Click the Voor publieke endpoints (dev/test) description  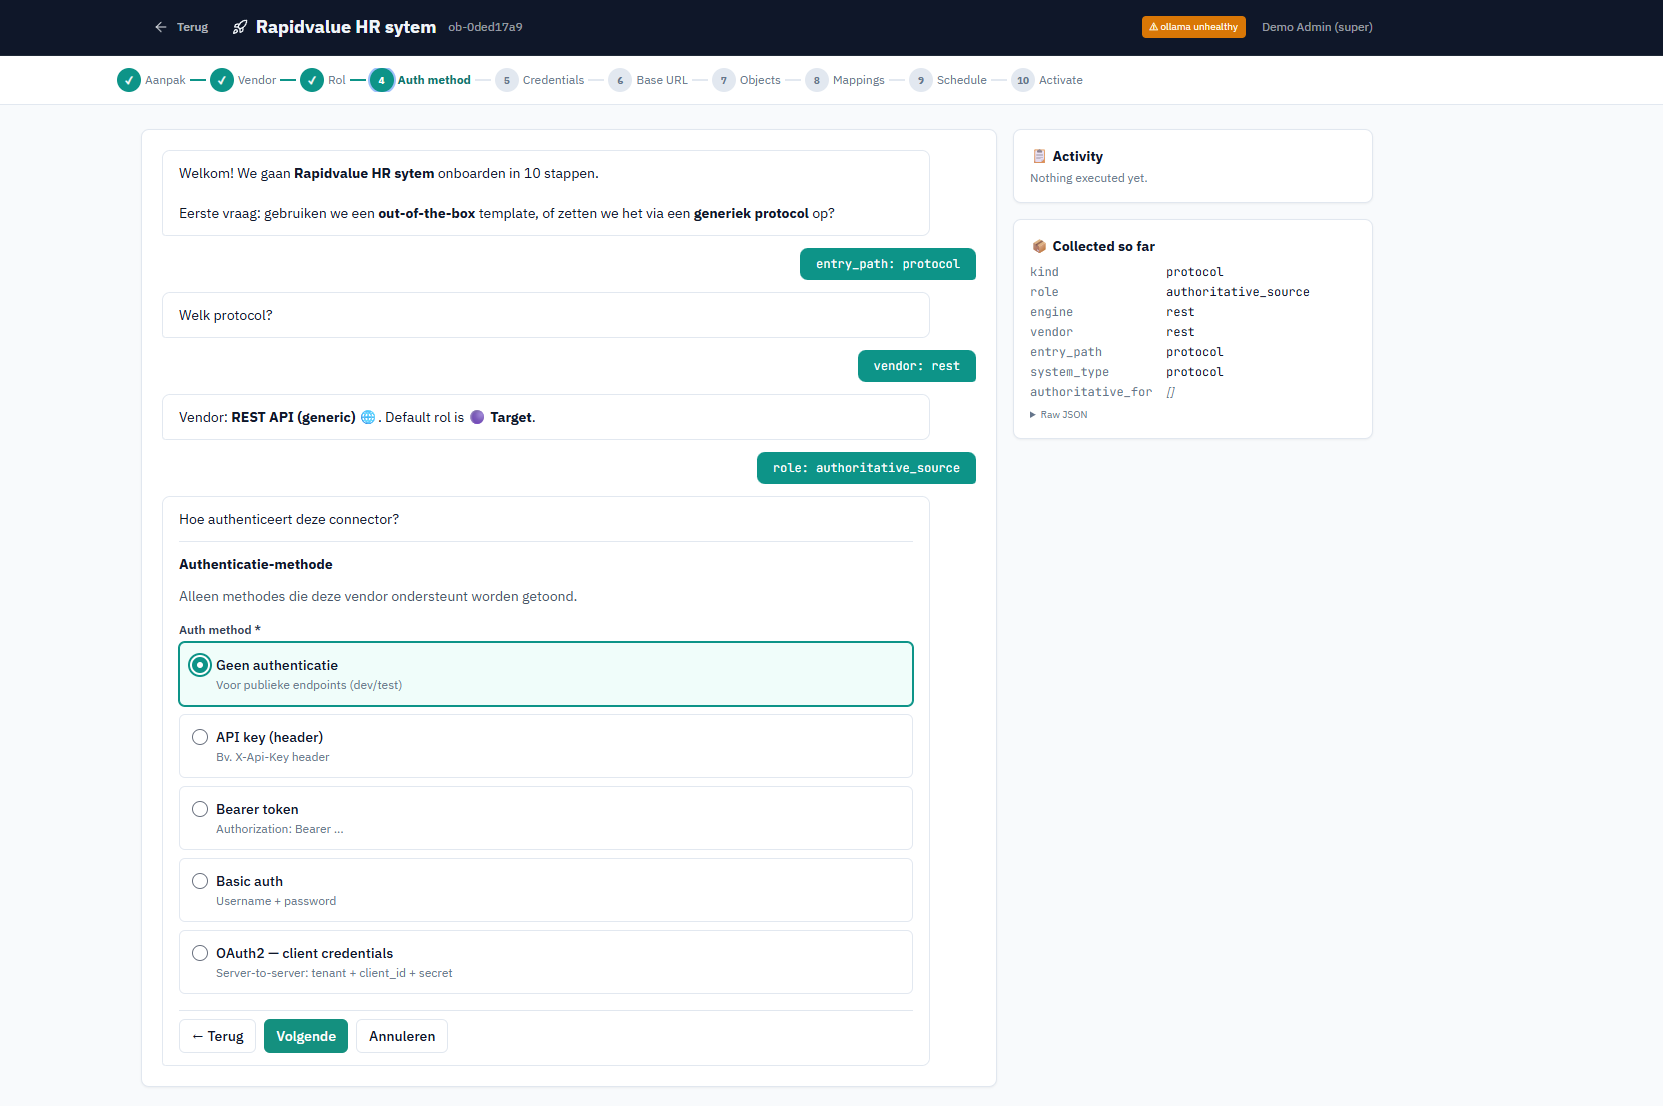[x=309, y=685]
